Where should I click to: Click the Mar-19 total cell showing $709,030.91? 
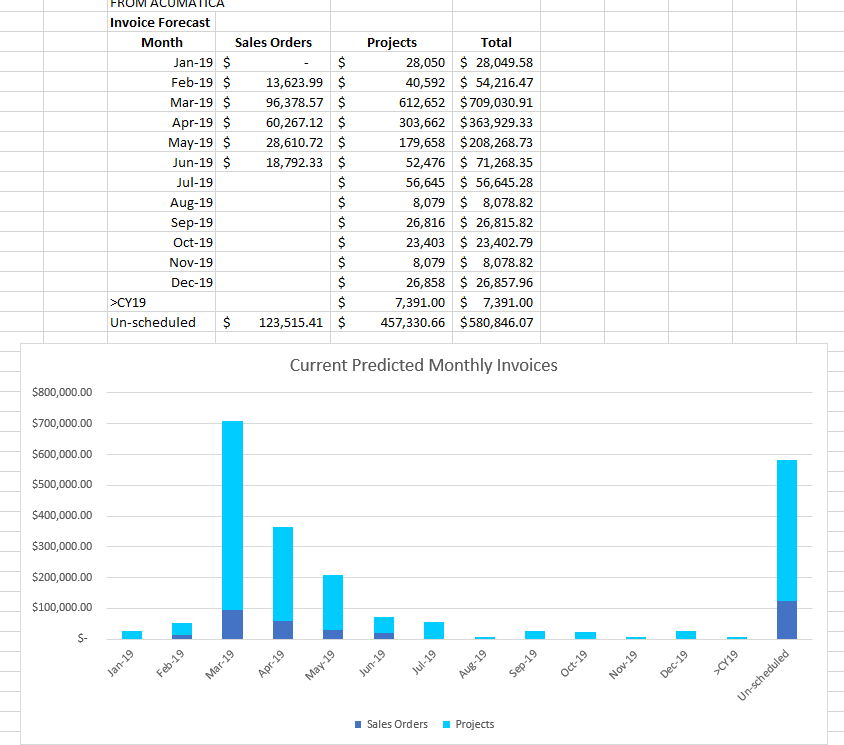click(496, 102)
